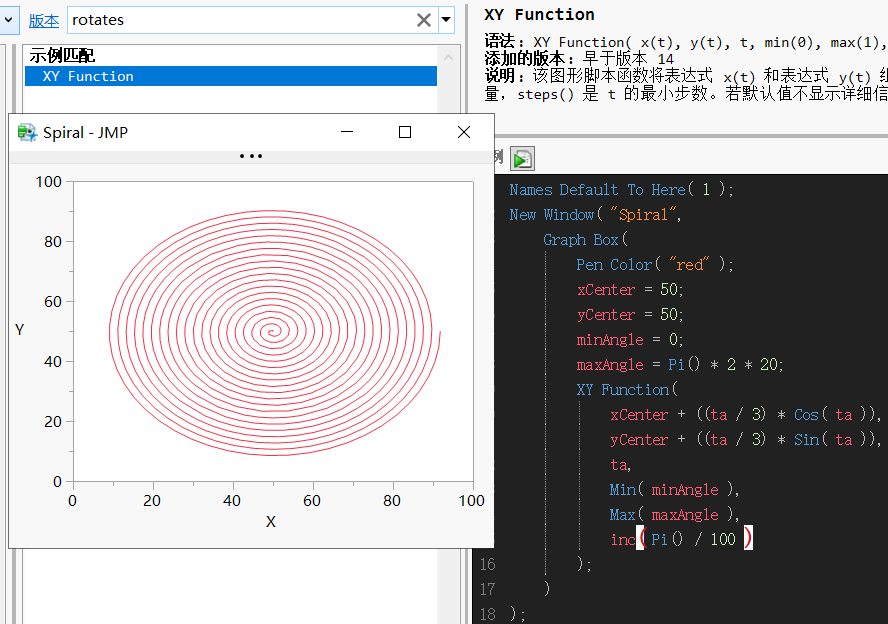The width and height of the screenshot is (888, 624).
Task: Open the 版本 link
Action: 43,19
